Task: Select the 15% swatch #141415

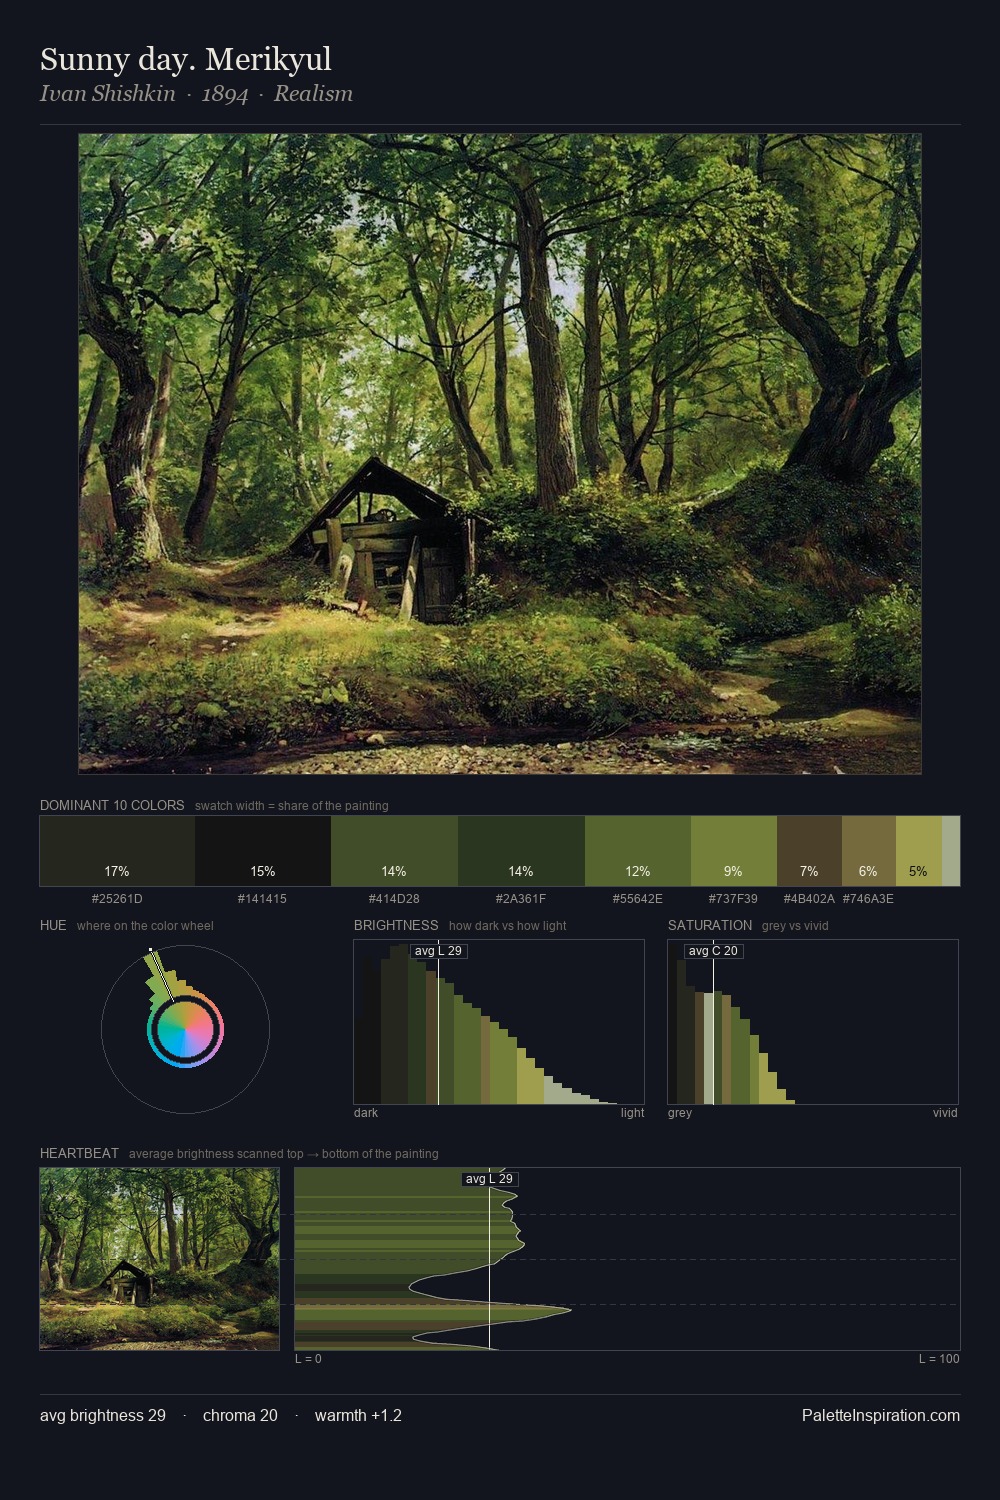Action: tap(263, 851)
